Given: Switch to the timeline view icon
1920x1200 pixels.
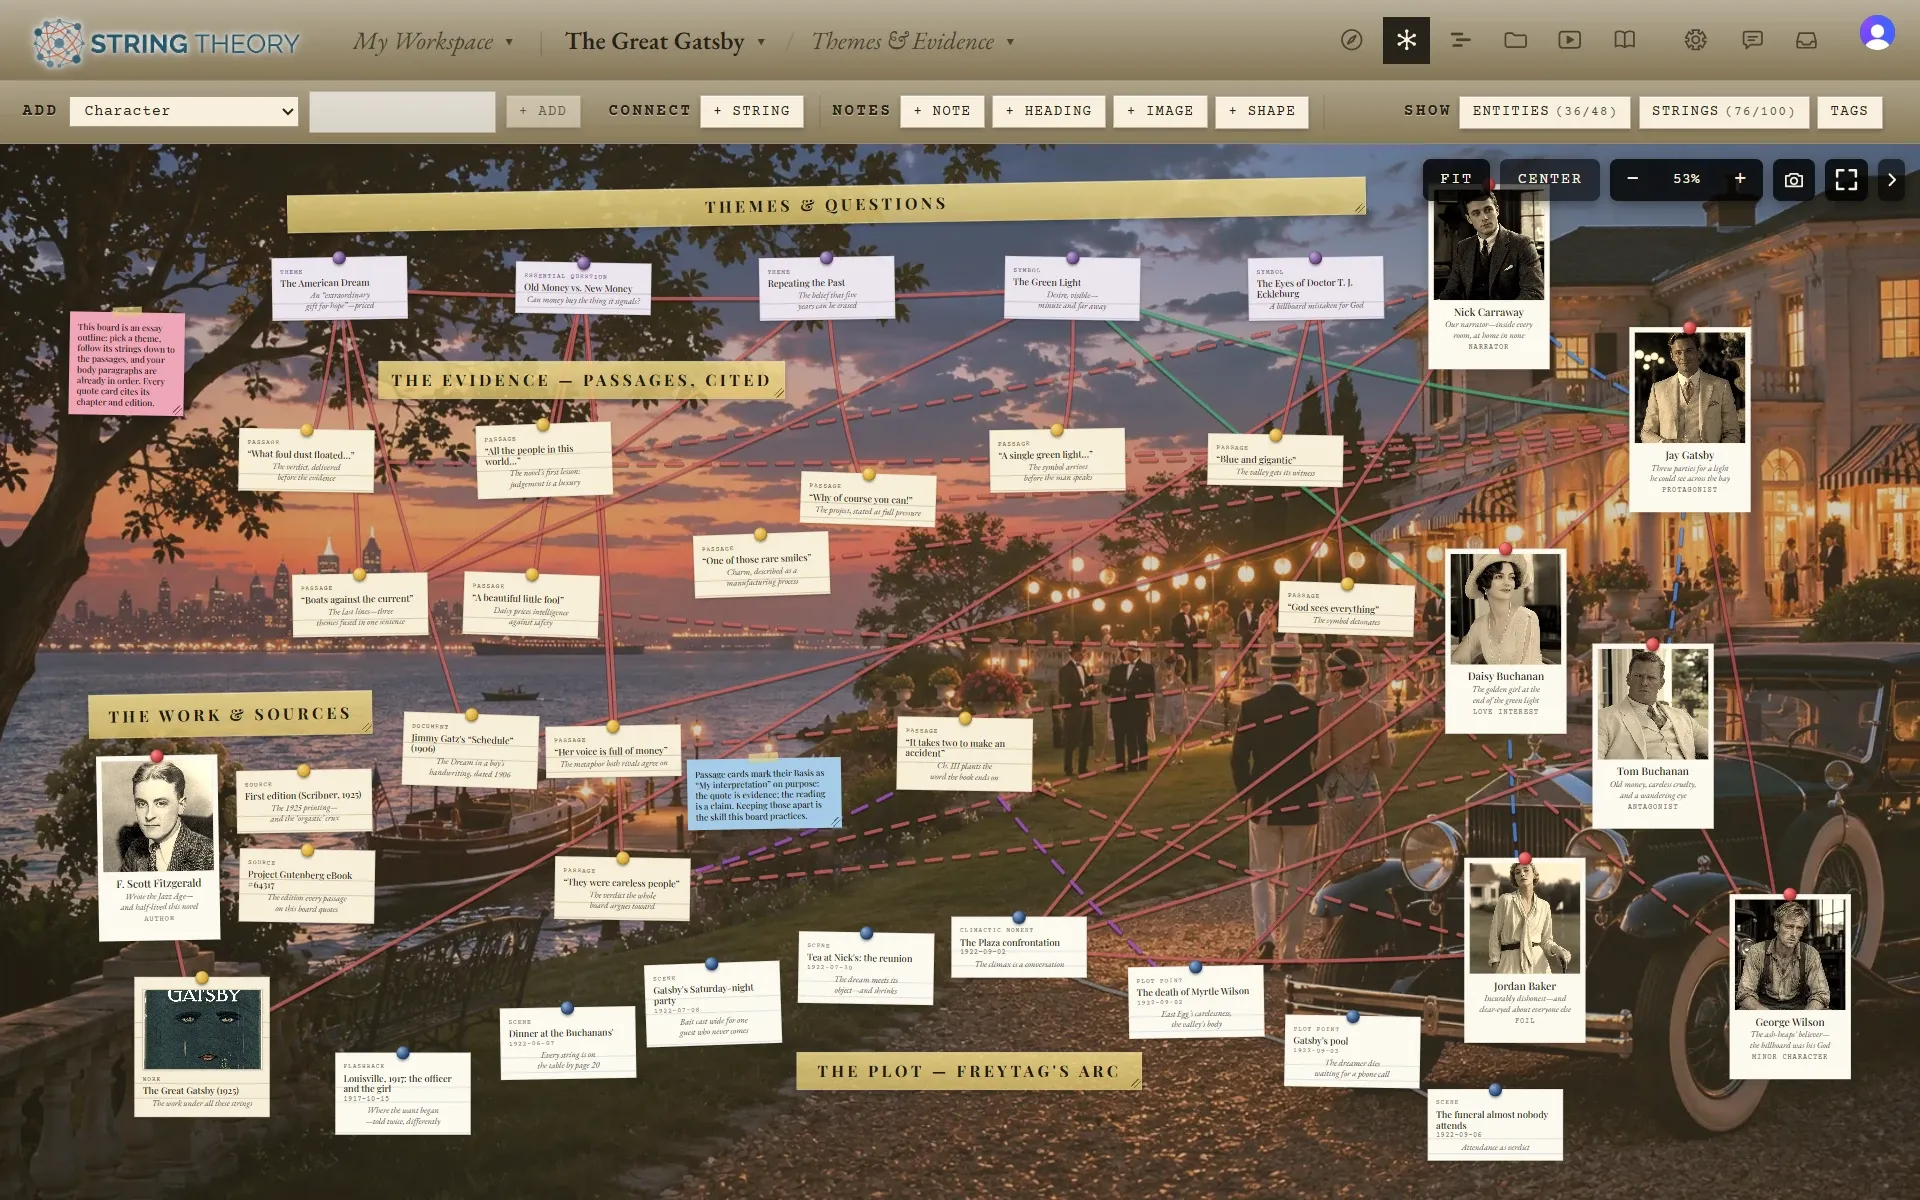Looking at the screenshot, I should pos(1461,40).
